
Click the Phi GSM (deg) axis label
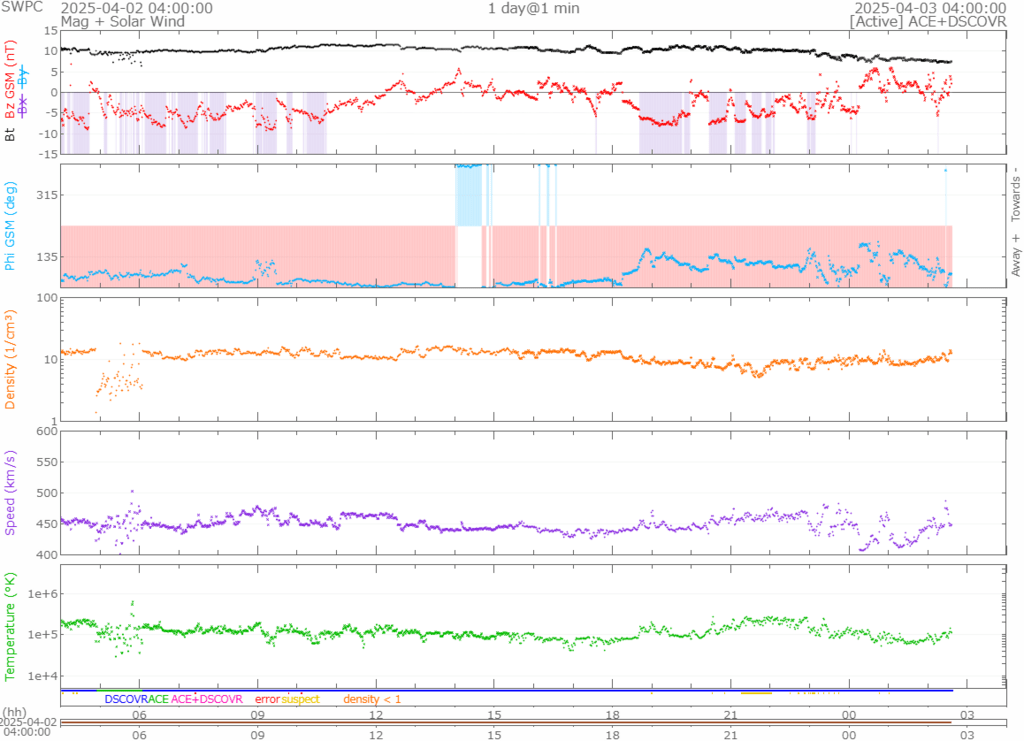tap(11, 227)
